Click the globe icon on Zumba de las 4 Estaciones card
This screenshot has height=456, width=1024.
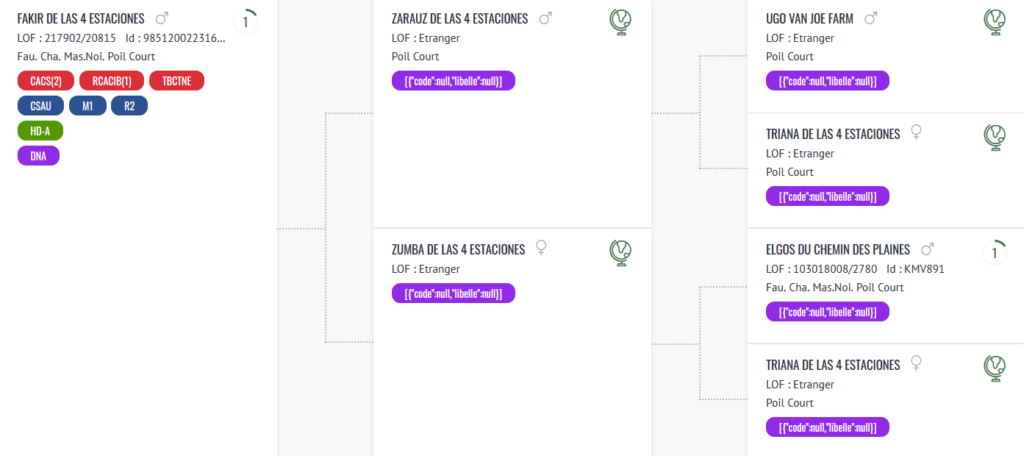621,252
